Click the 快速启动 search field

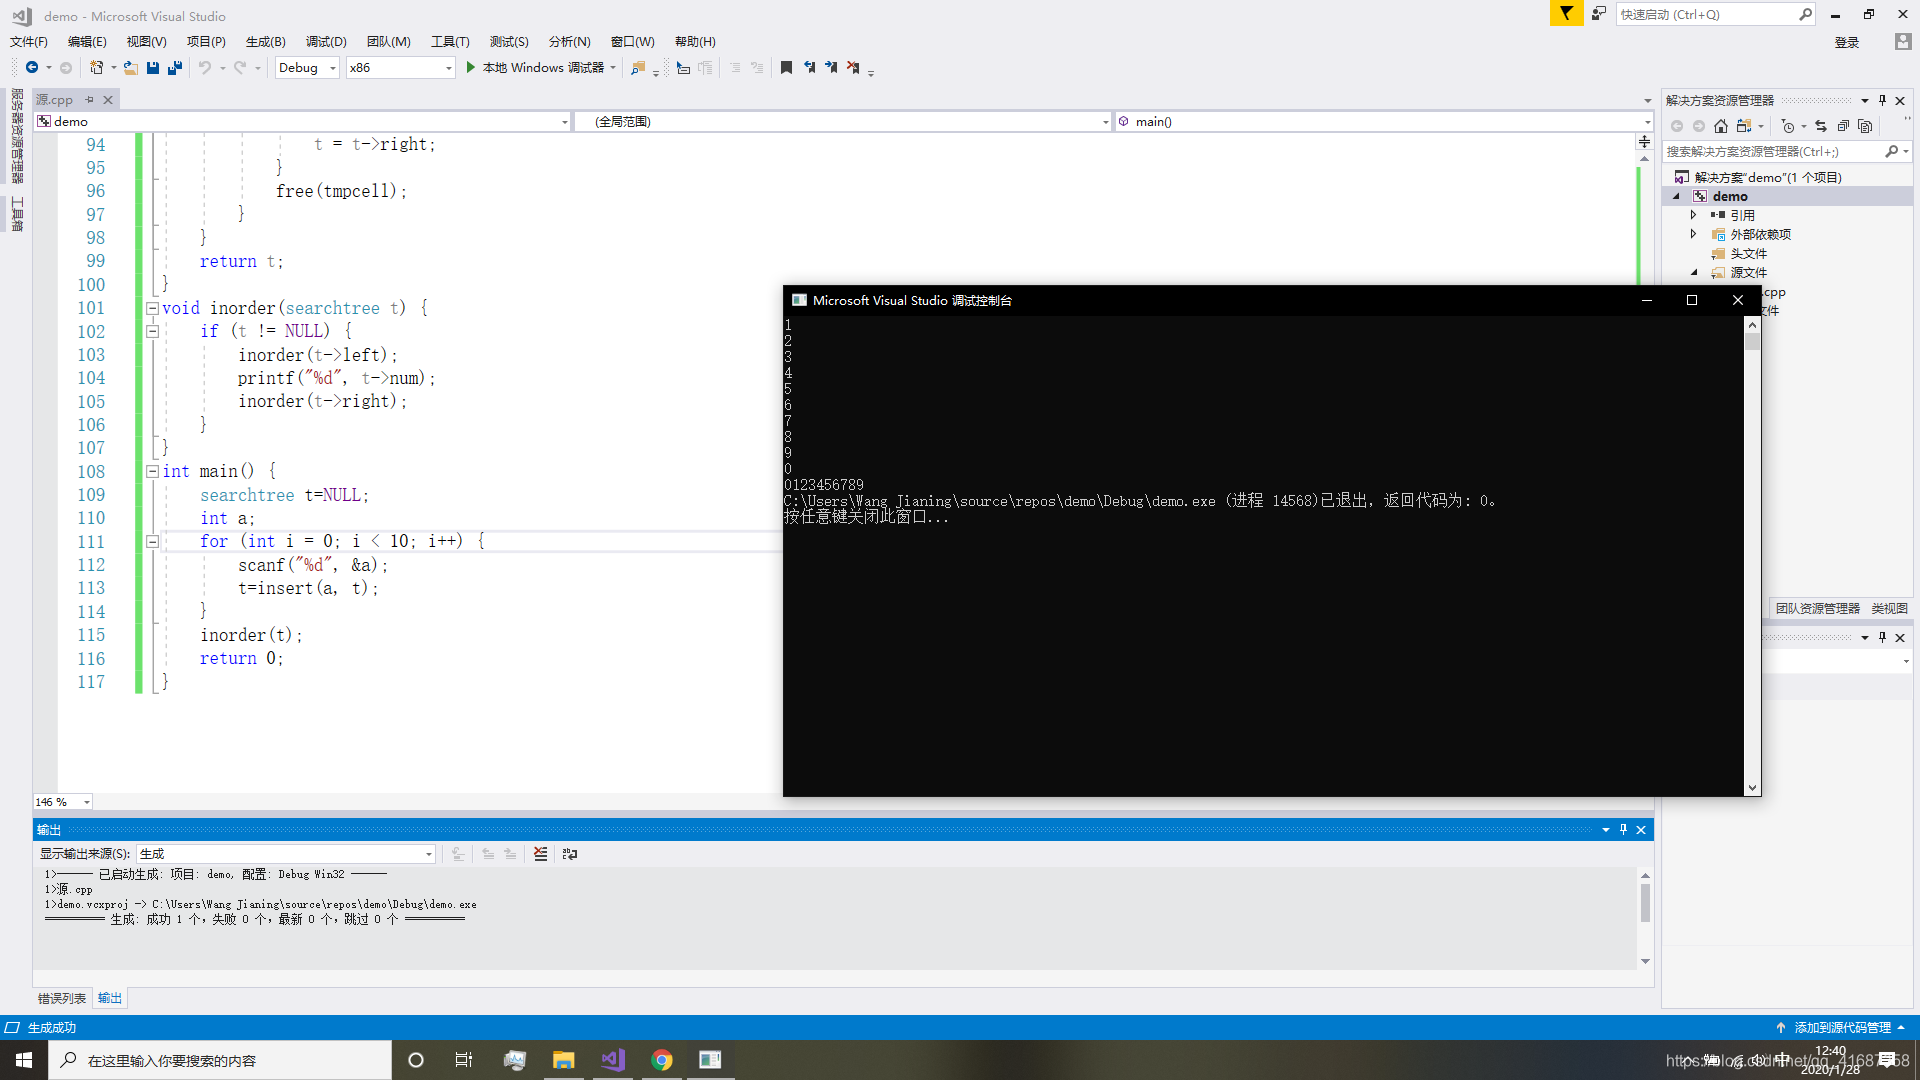(1715, 14)
